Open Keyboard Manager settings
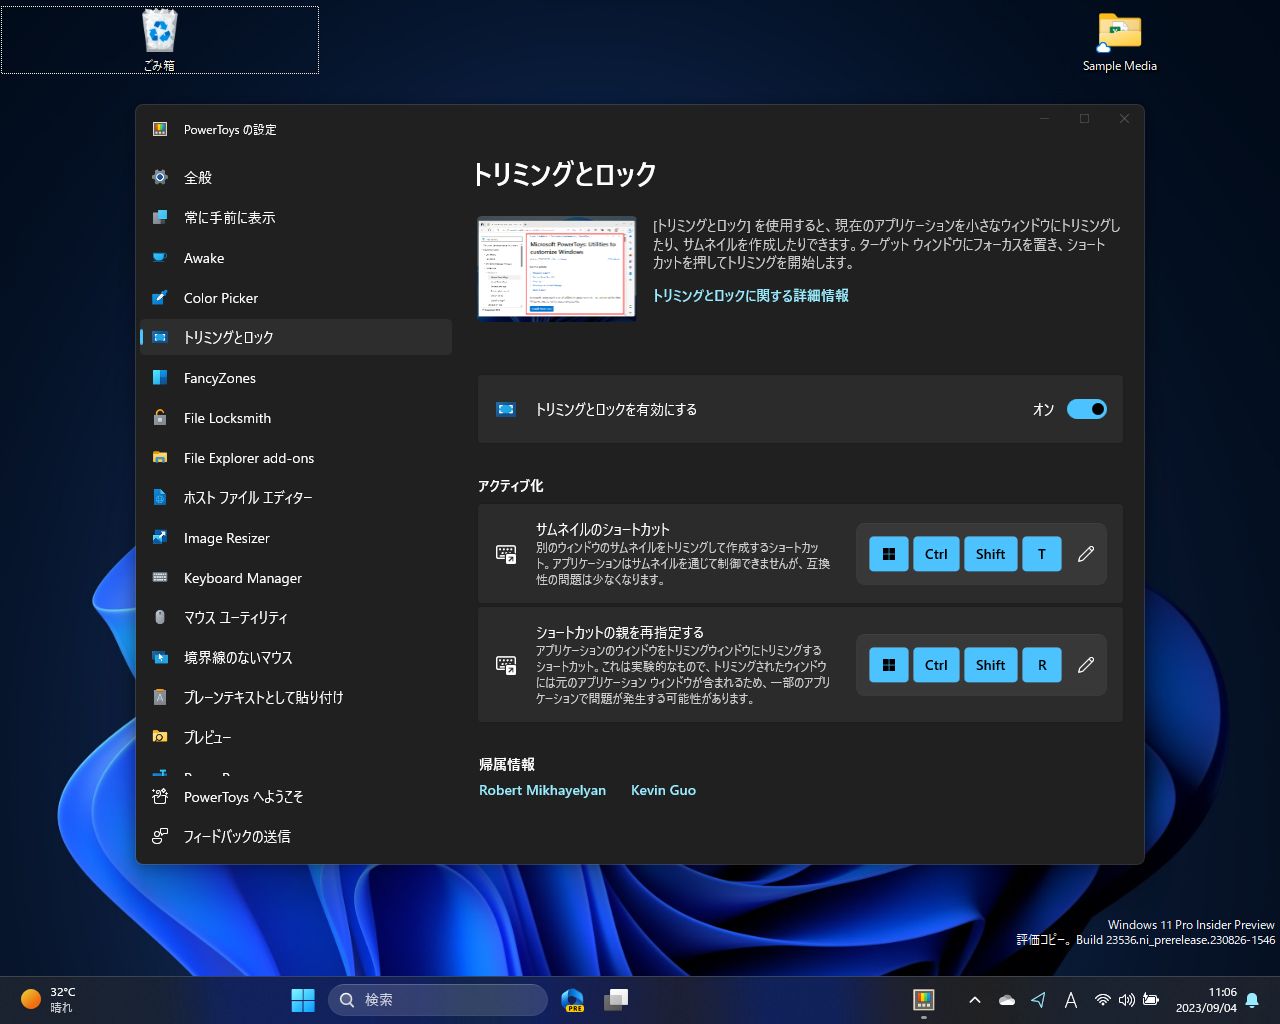Viewport: 1280px width, 1024px height. 241,577
